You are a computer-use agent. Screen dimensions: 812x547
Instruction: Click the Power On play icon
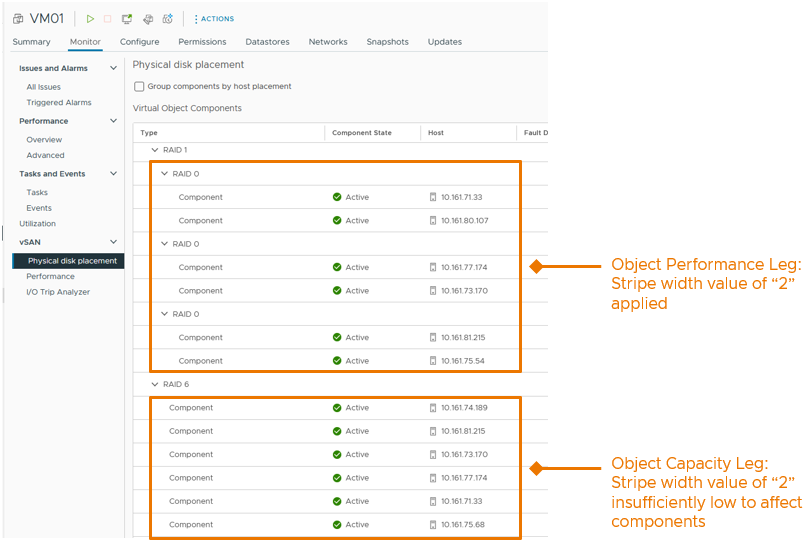click(90, 19)
